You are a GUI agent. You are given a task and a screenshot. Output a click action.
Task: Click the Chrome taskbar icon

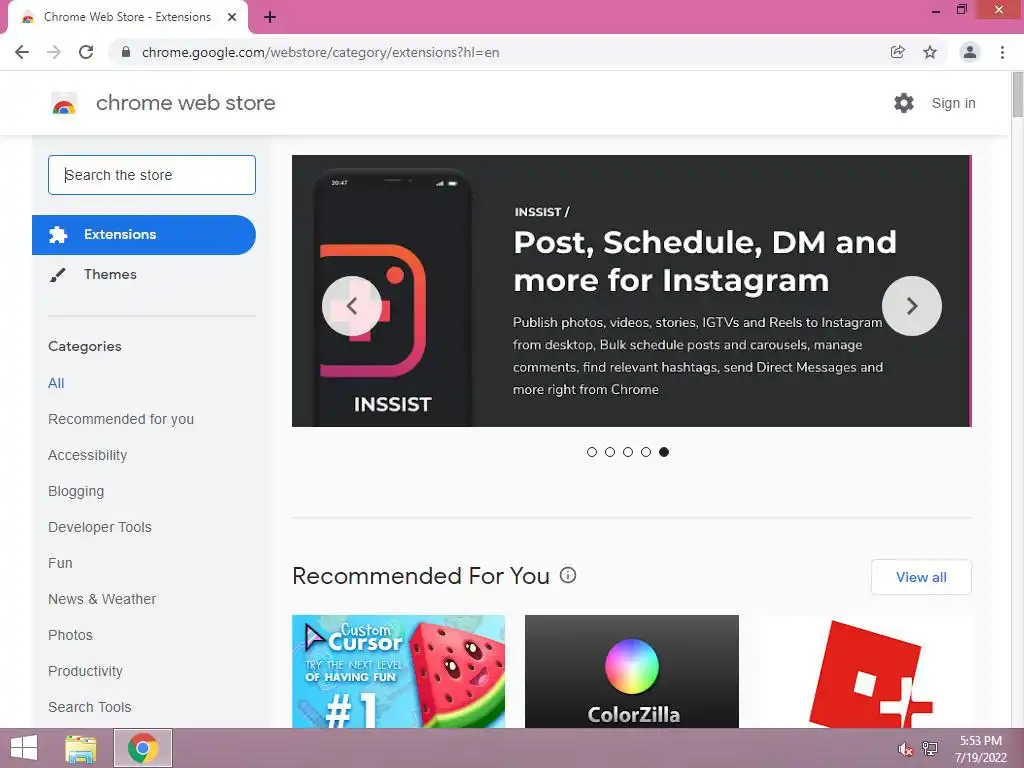(143, 748)
